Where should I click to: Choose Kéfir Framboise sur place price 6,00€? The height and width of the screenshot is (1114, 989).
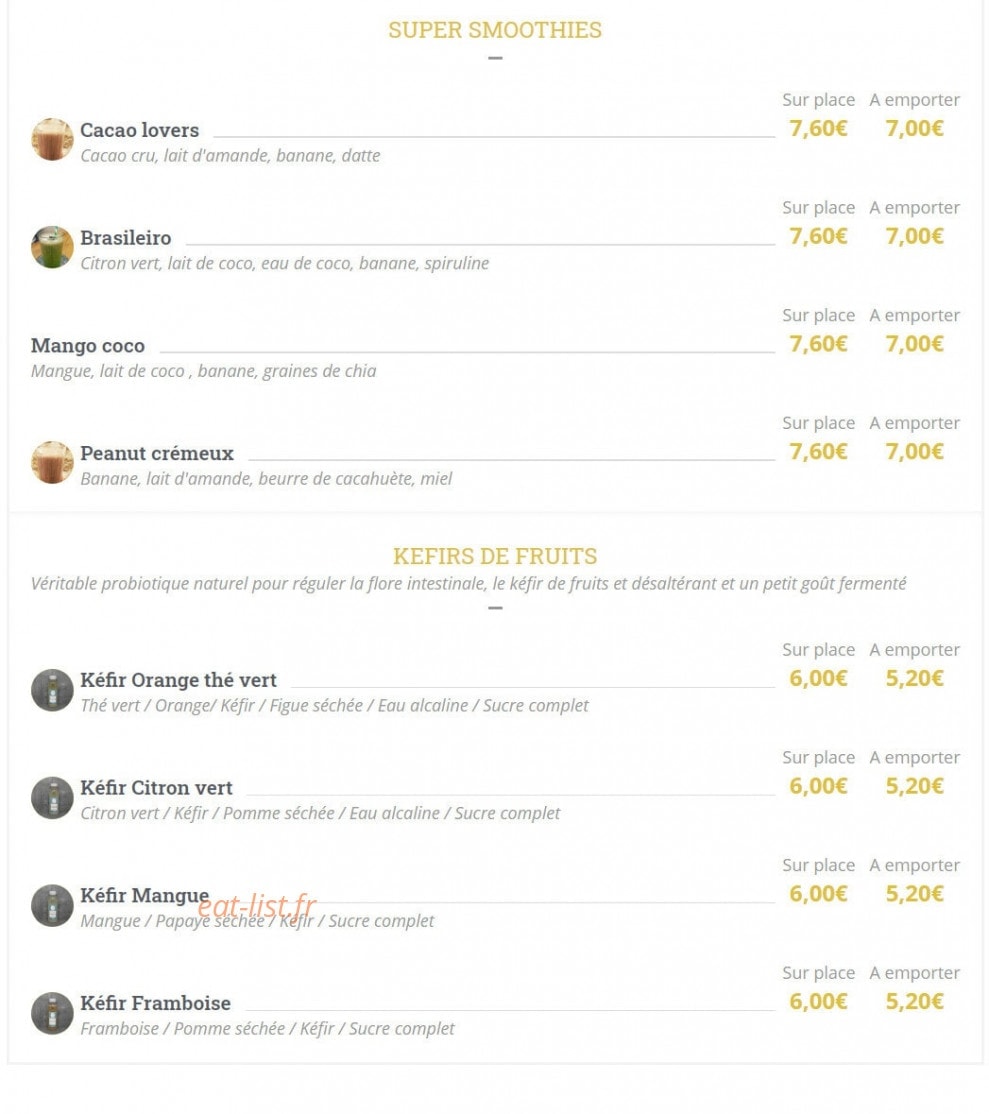point(818,1002)
